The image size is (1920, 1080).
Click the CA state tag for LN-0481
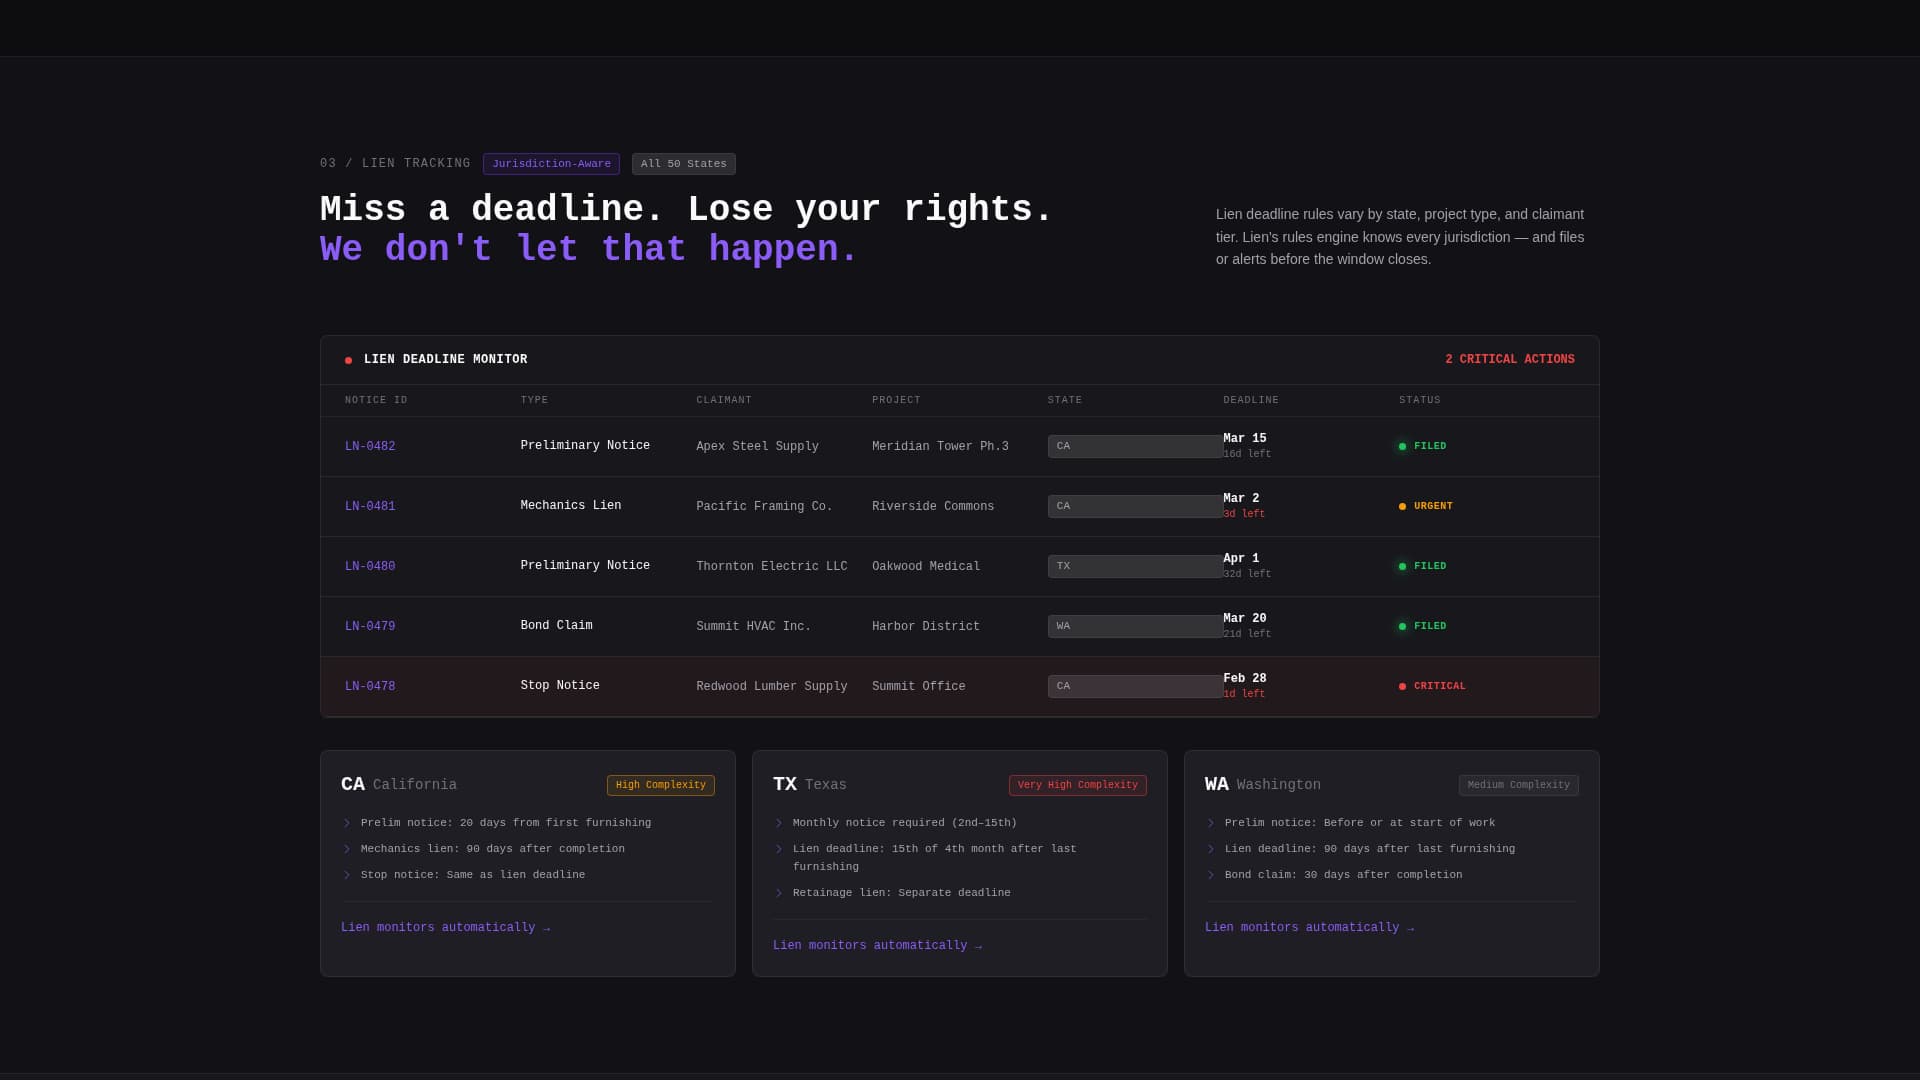click(x=1135, y=506)
